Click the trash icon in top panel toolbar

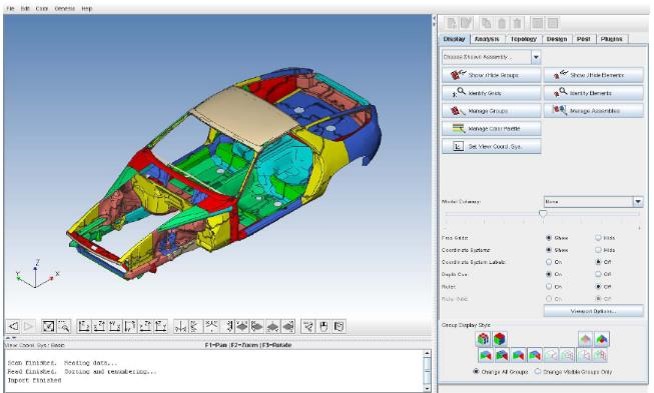pyautogui.click(x=518, y=23)
